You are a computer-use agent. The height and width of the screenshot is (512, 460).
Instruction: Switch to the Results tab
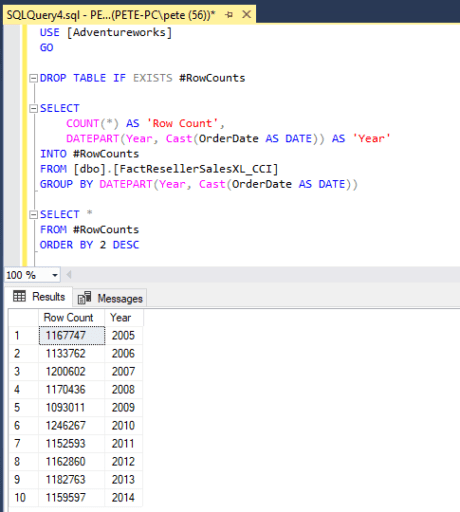point(39,296)
